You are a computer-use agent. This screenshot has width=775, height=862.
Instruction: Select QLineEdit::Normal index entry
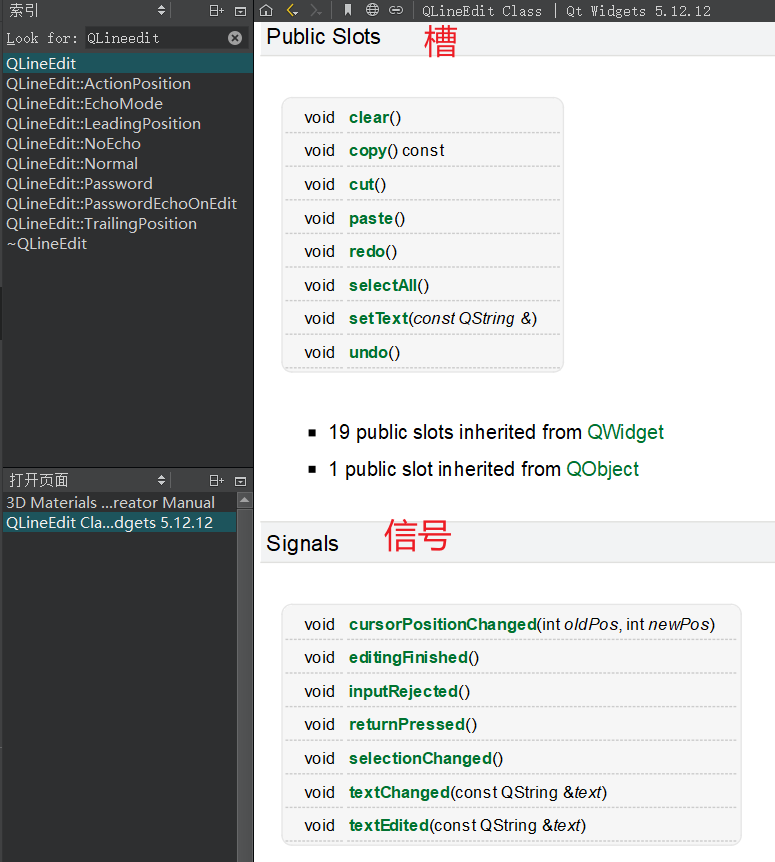128,163
